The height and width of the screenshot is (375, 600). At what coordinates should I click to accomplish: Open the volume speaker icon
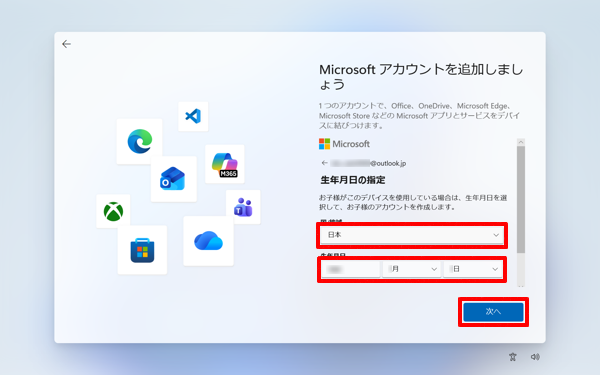click(x=535, y=357)
